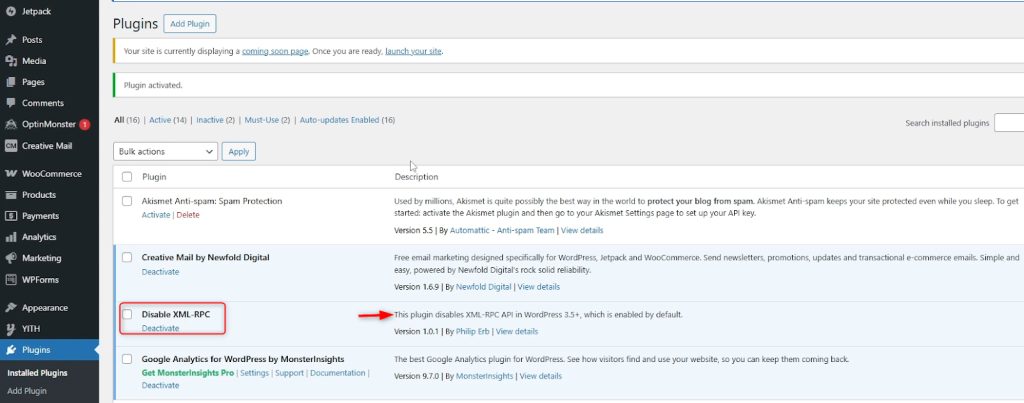Click the Marketing megaphone icon
The height and width of the screenshot is (403, 1024).
coord(10,258)
